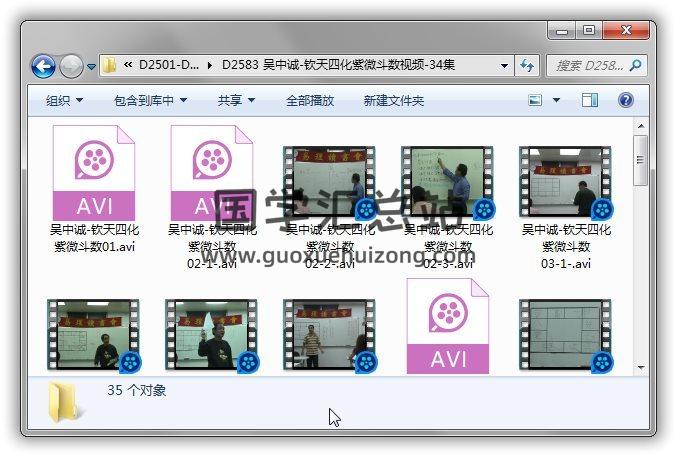The width and height of the screenshot is (677, 457).
Task: Click the greyed Forward navigation arrow
Action: [71, 67]
